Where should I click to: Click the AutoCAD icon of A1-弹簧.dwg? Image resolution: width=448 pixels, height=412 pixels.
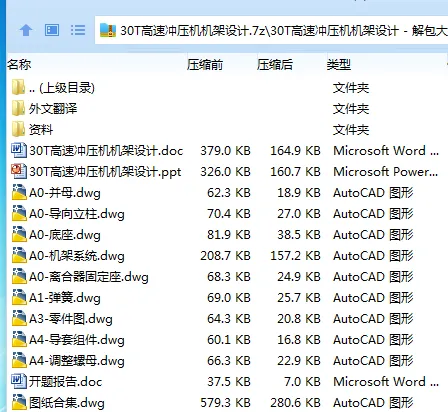click(19, 298)
